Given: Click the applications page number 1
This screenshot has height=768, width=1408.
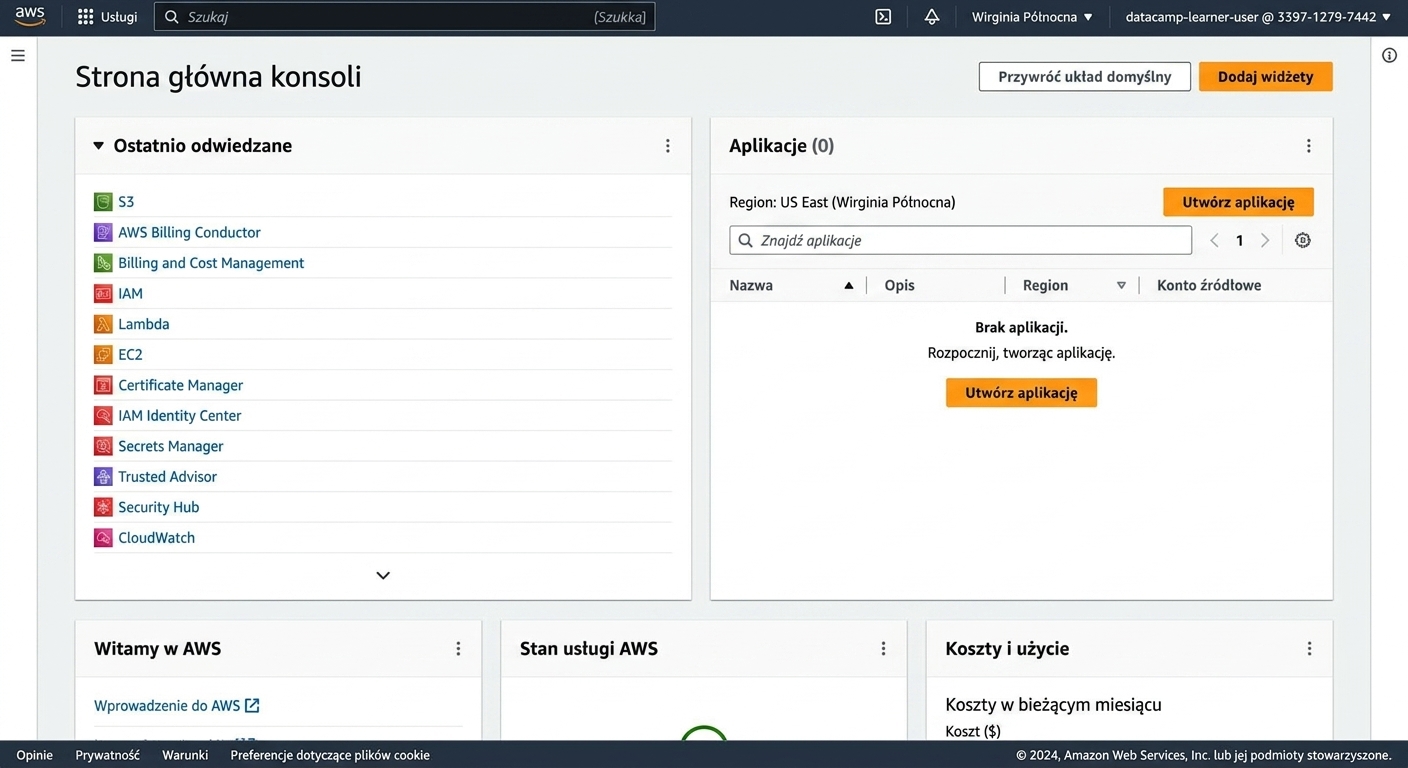Looking at the screenshot, I should click(x=1240, y=240).
